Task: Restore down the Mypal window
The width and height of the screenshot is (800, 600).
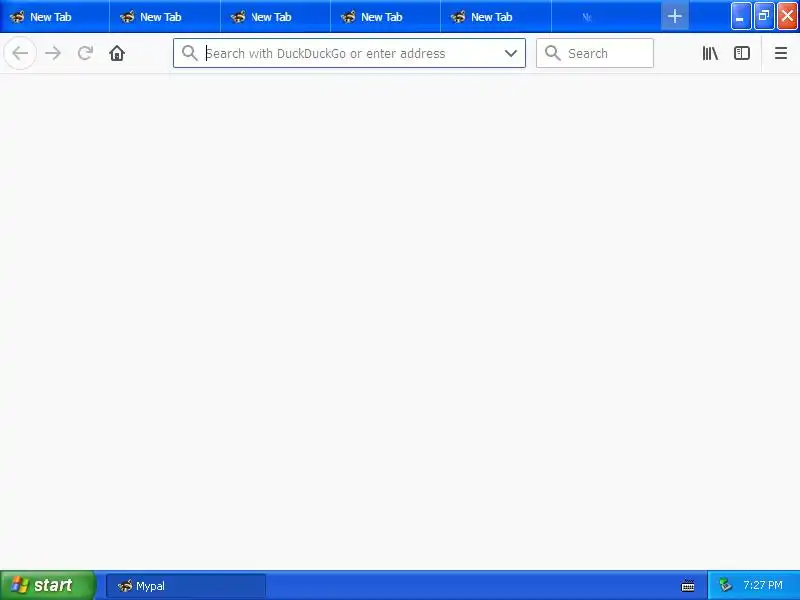Action: [x=764, y=16]
